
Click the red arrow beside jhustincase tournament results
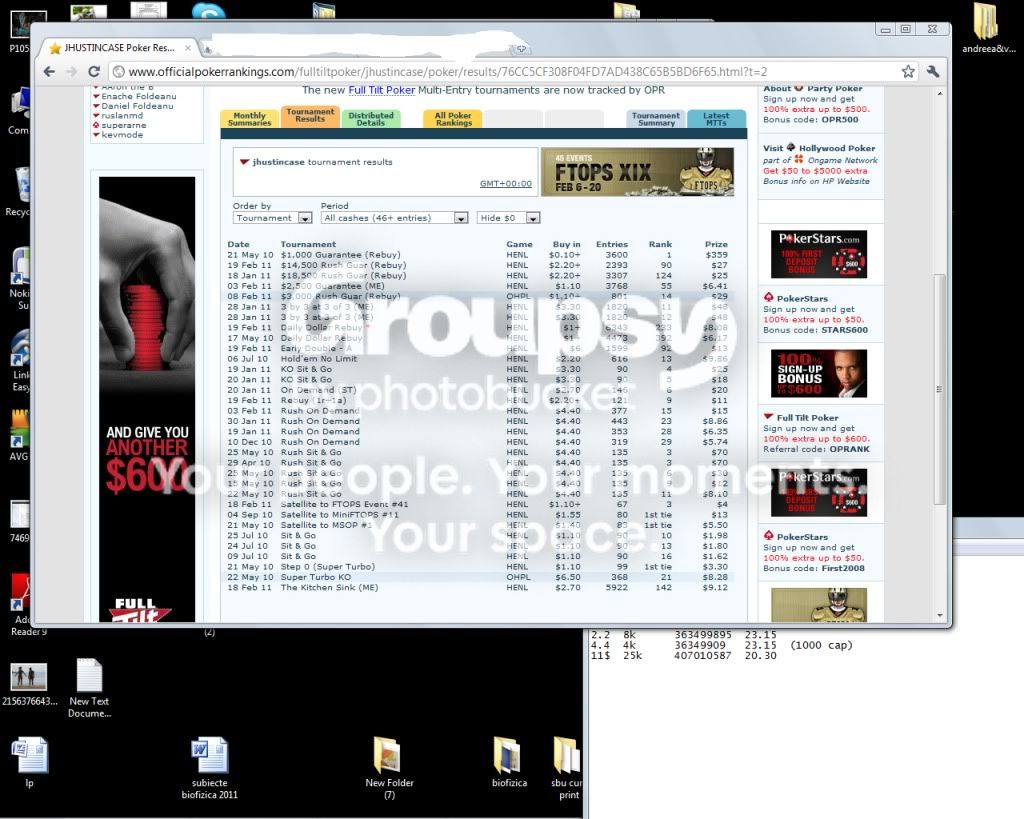[x=244, y=162]
